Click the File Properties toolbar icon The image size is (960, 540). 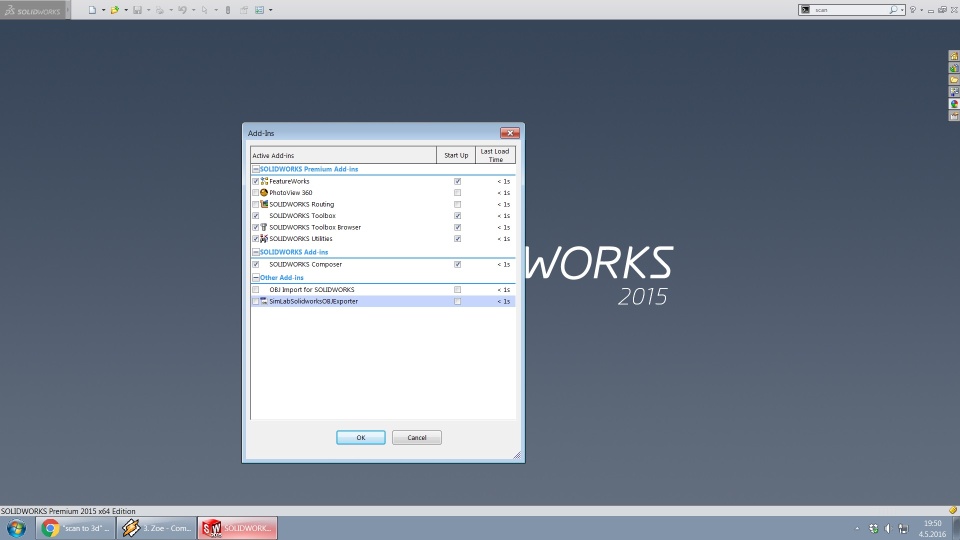244,10
